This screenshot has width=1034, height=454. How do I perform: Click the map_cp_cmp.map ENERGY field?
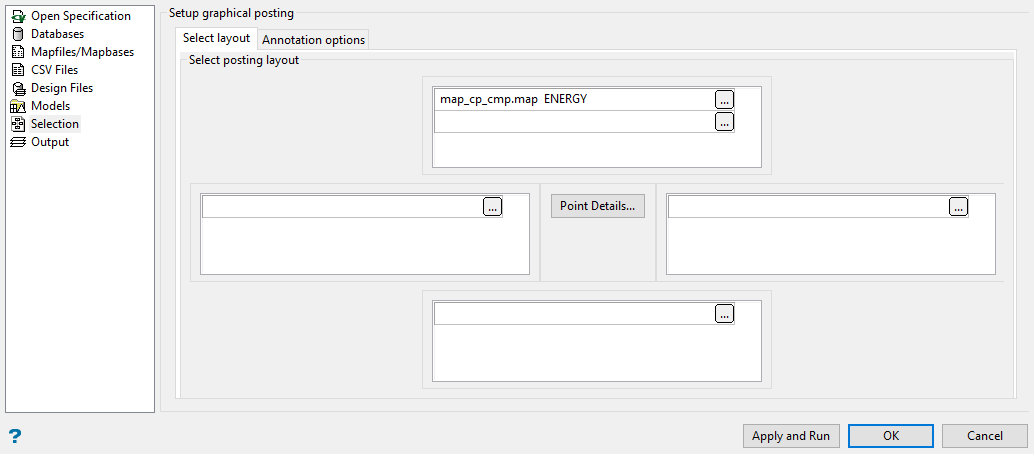tap(574, 100)
